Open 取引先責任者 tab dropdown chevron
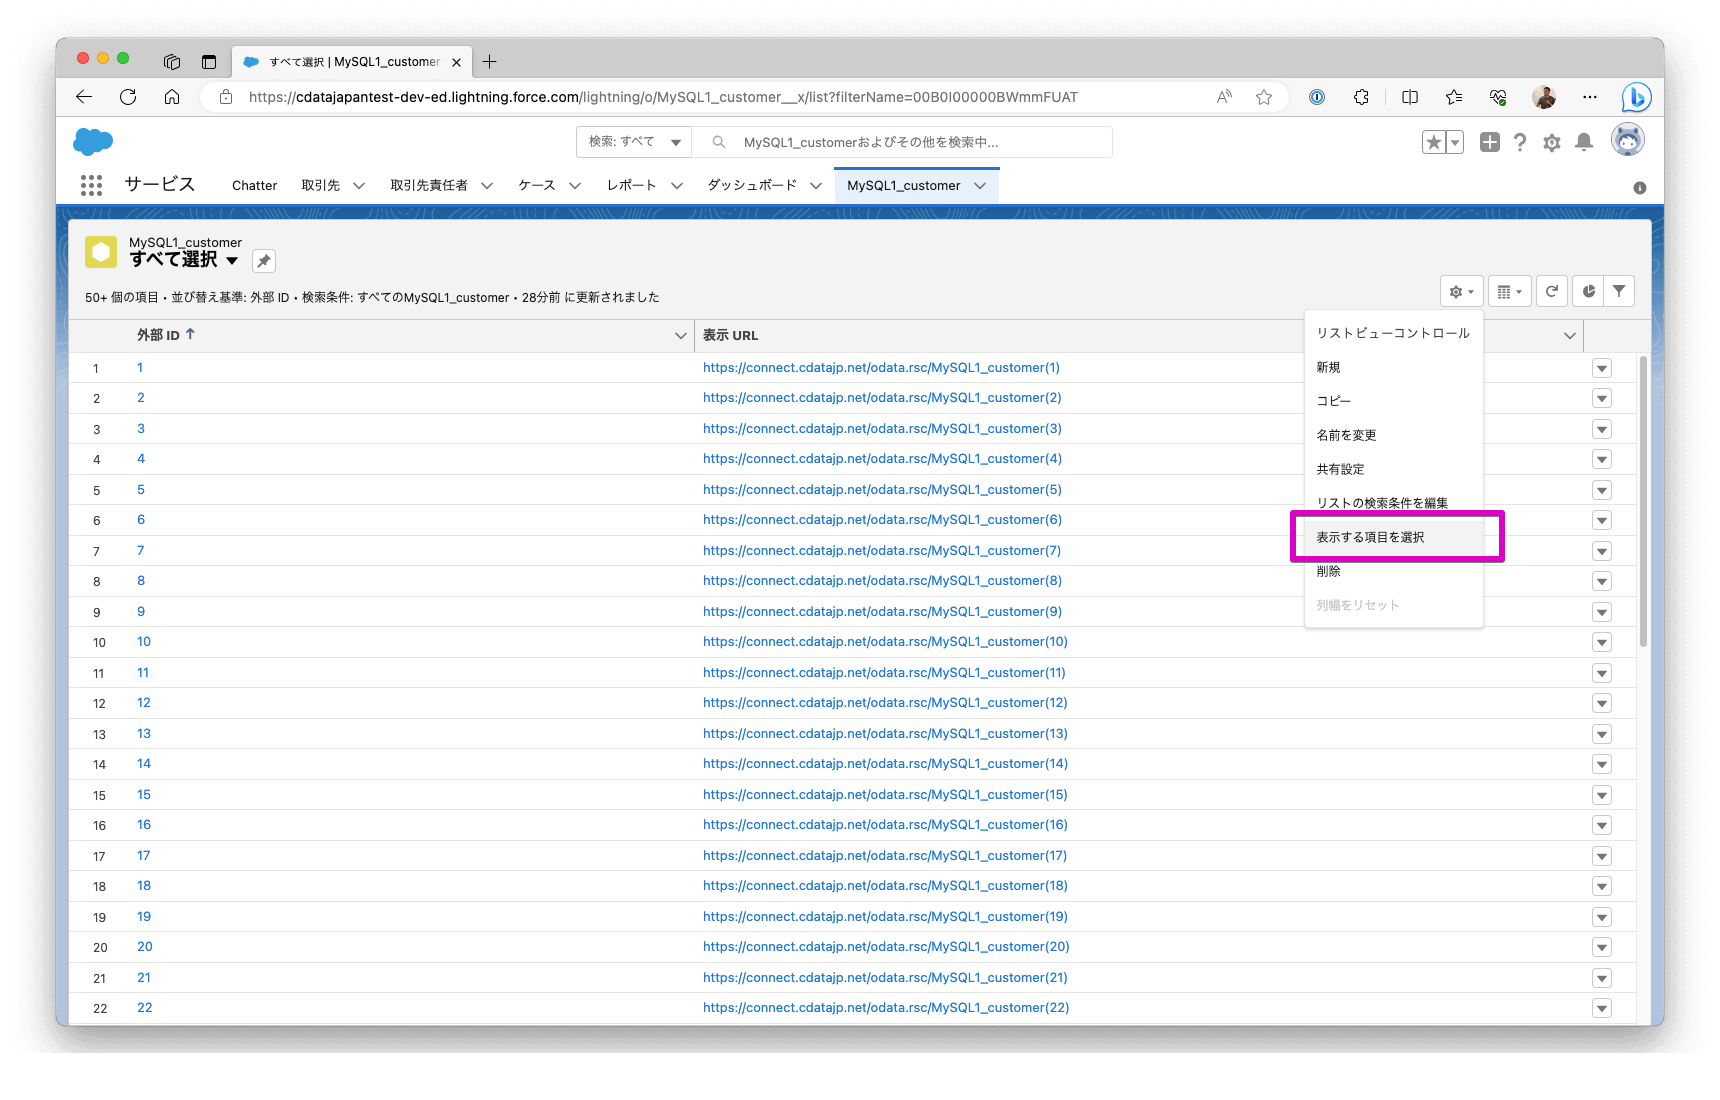Viewport: 1720px width, 1100px height. (x=487, y=186)
